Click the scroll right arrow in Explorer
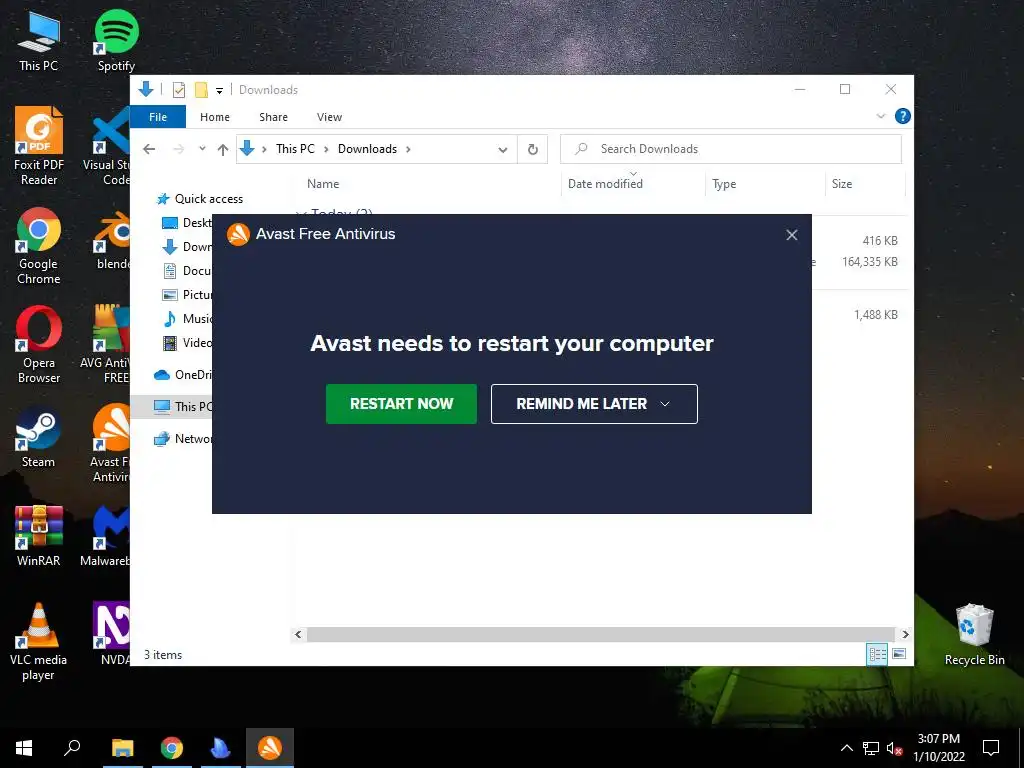Image resolution: width=1024 pixels, height=768 pixels. tap(905, 634)
